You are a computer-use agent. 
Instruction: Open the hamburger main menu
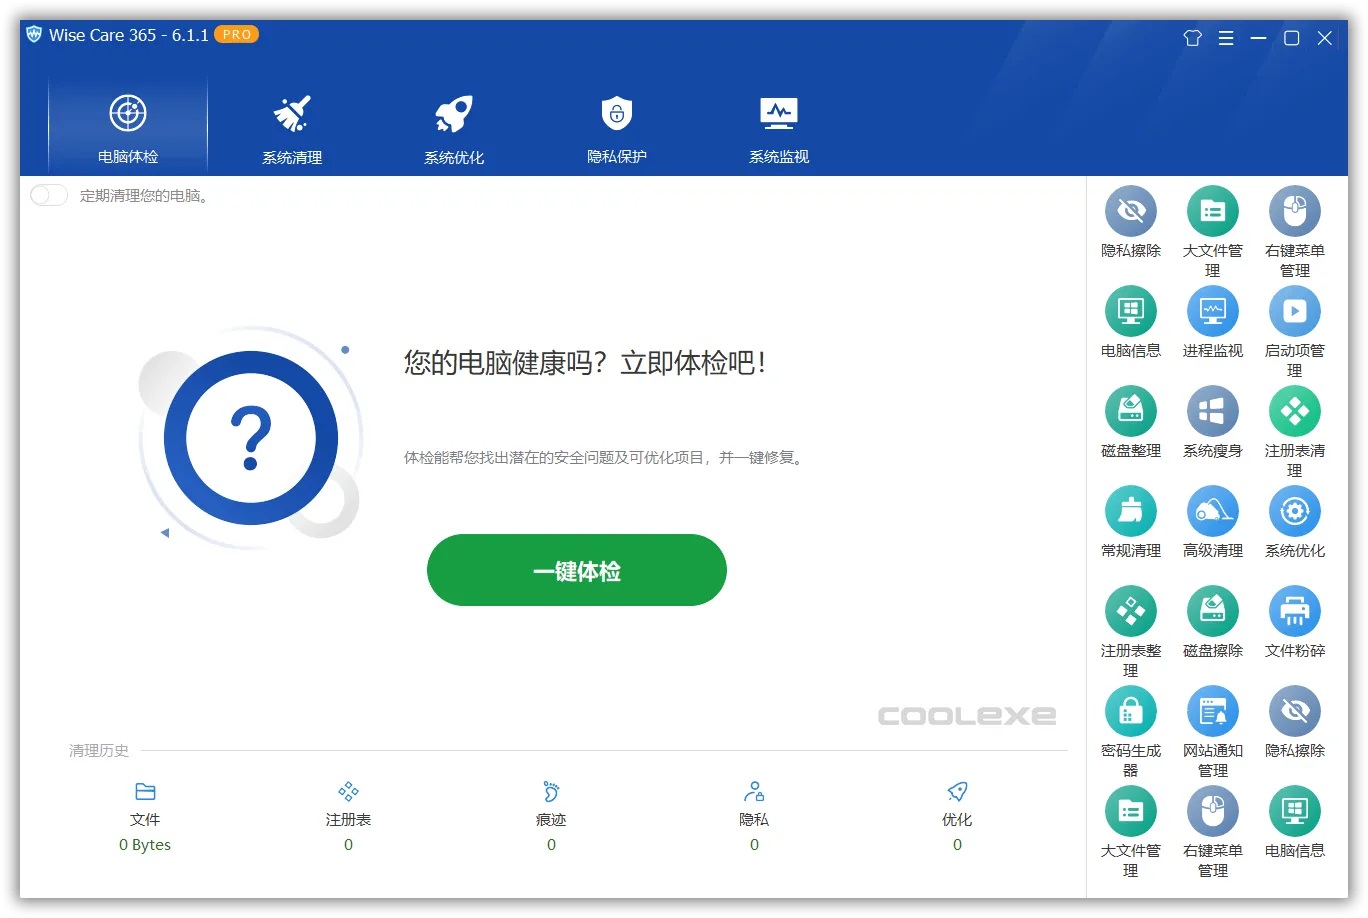[x=1225, y=38]
